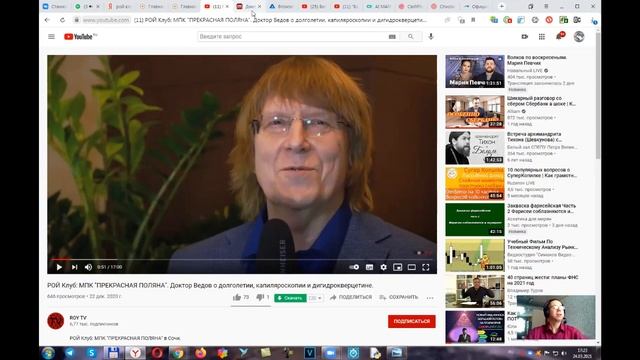Open the player settings gear
This screenshot has height=360, width=640.
(x=383, y=267)
